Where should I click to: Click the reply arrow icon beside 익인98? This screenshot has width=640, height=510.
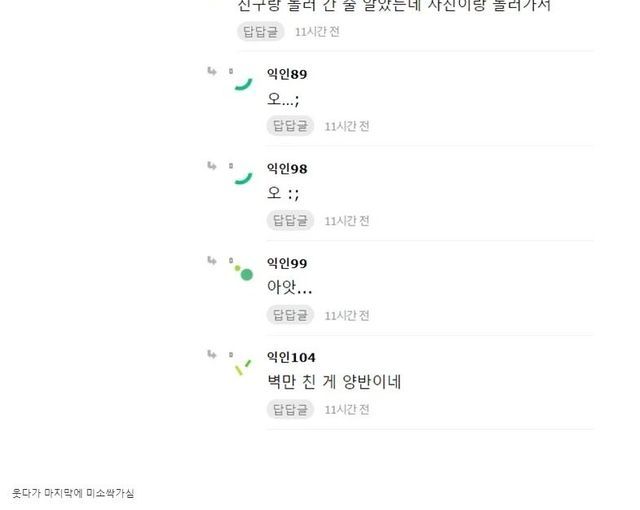[x=212, y=166]
